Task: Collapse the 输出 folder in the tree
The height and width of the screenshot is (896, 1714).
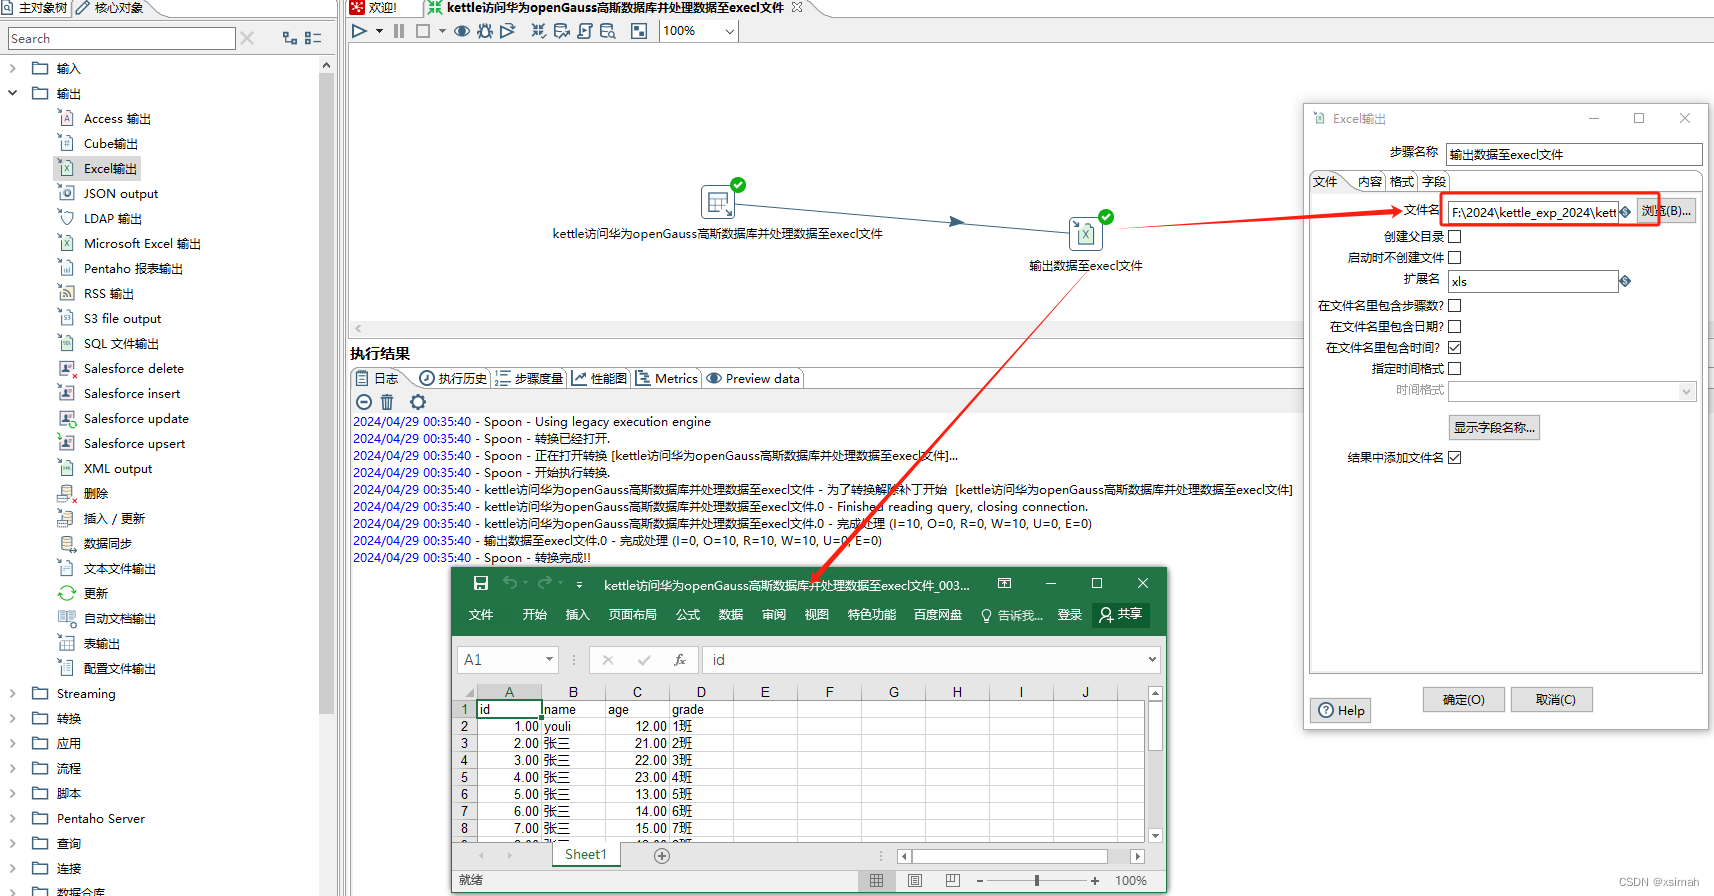Action: click(12, 94)
